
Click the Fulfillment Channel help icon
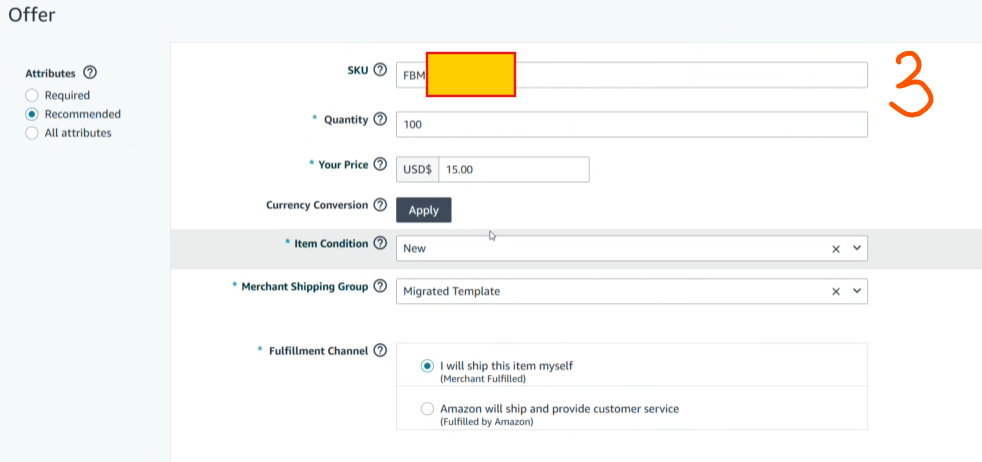(380, 351)
